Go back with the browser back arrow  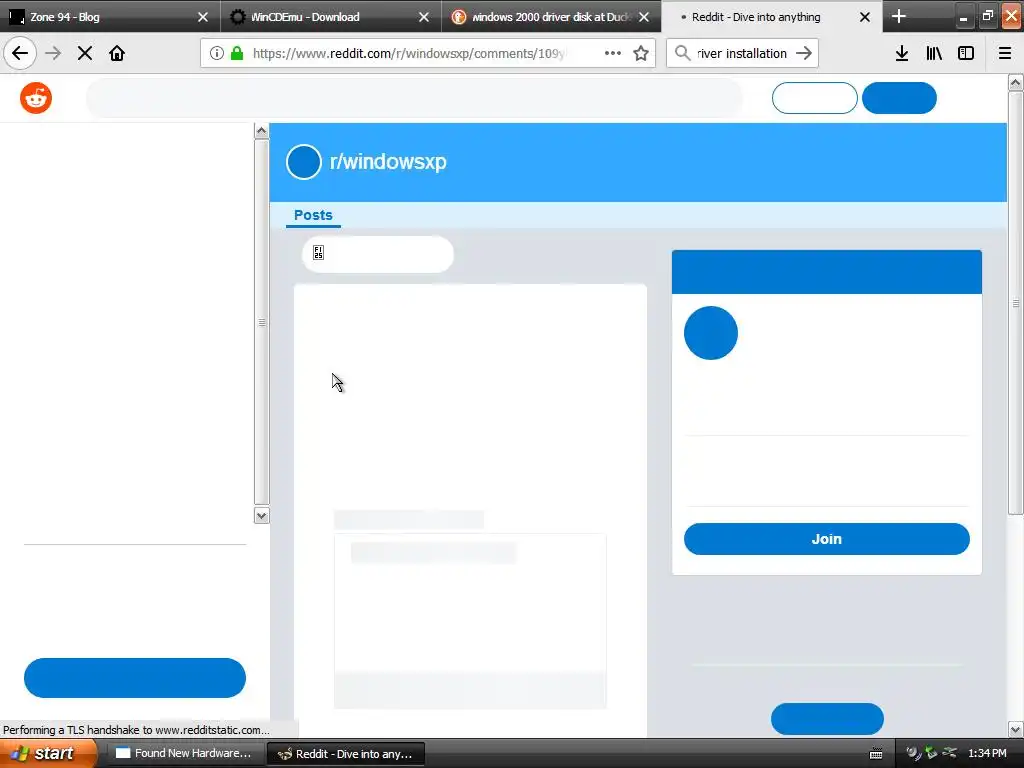pyautogui.click(x=20, y=53)
